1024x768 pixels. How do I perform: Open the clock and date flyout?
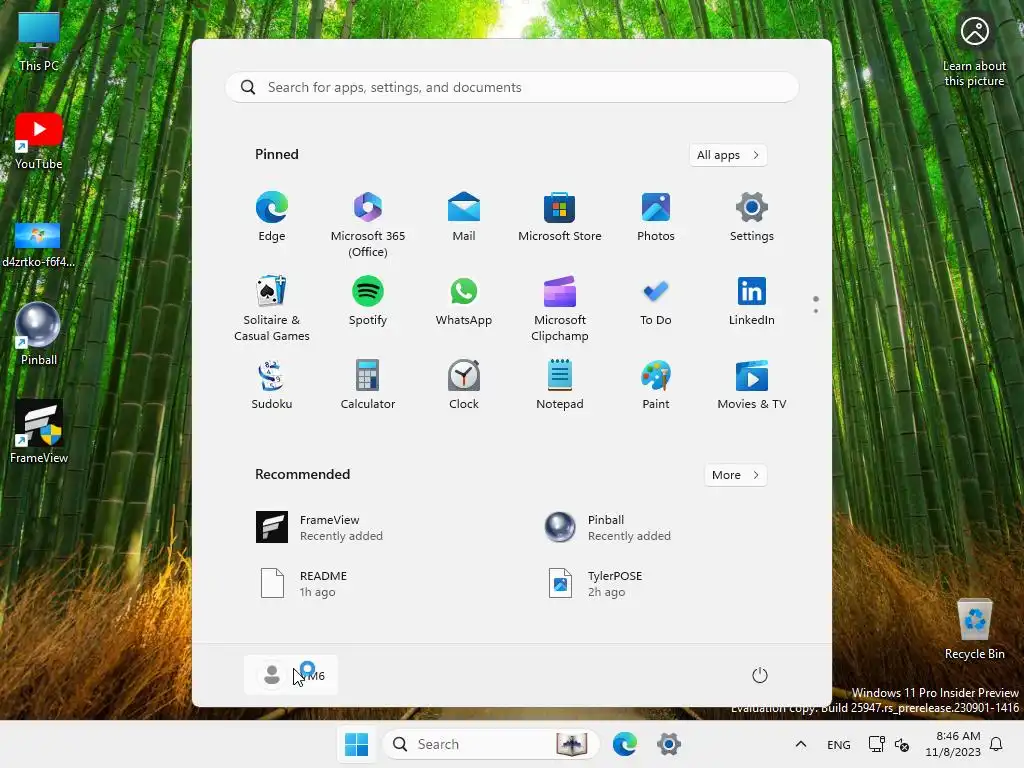pos(953,744)
